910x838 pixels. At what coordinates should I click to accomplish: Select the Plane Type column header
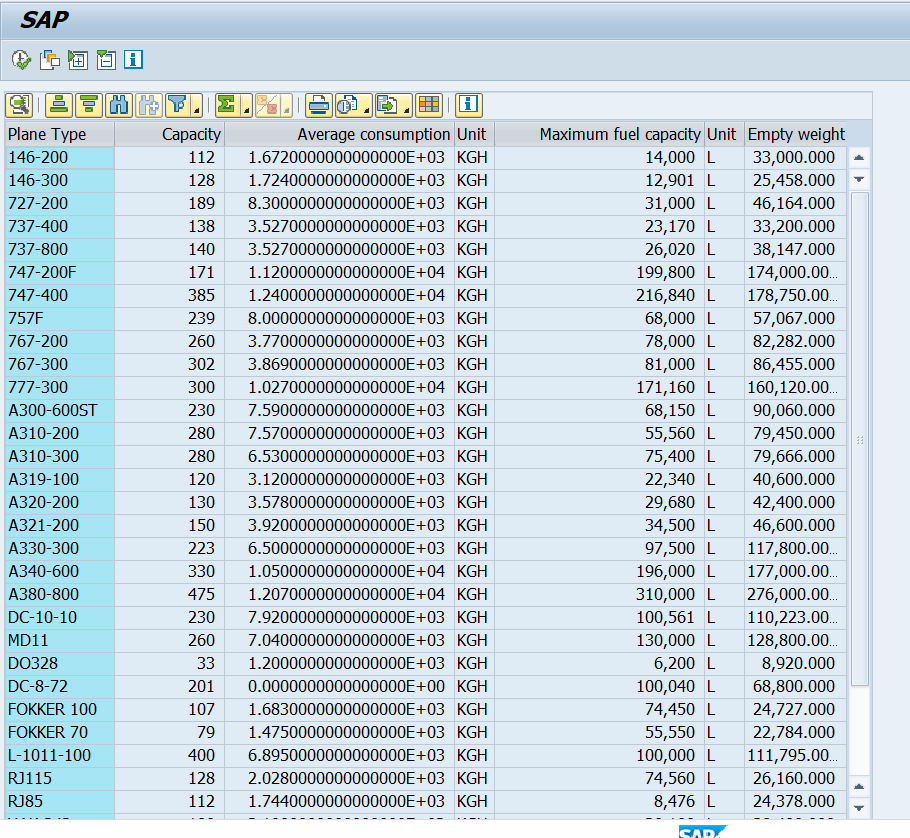59,134
